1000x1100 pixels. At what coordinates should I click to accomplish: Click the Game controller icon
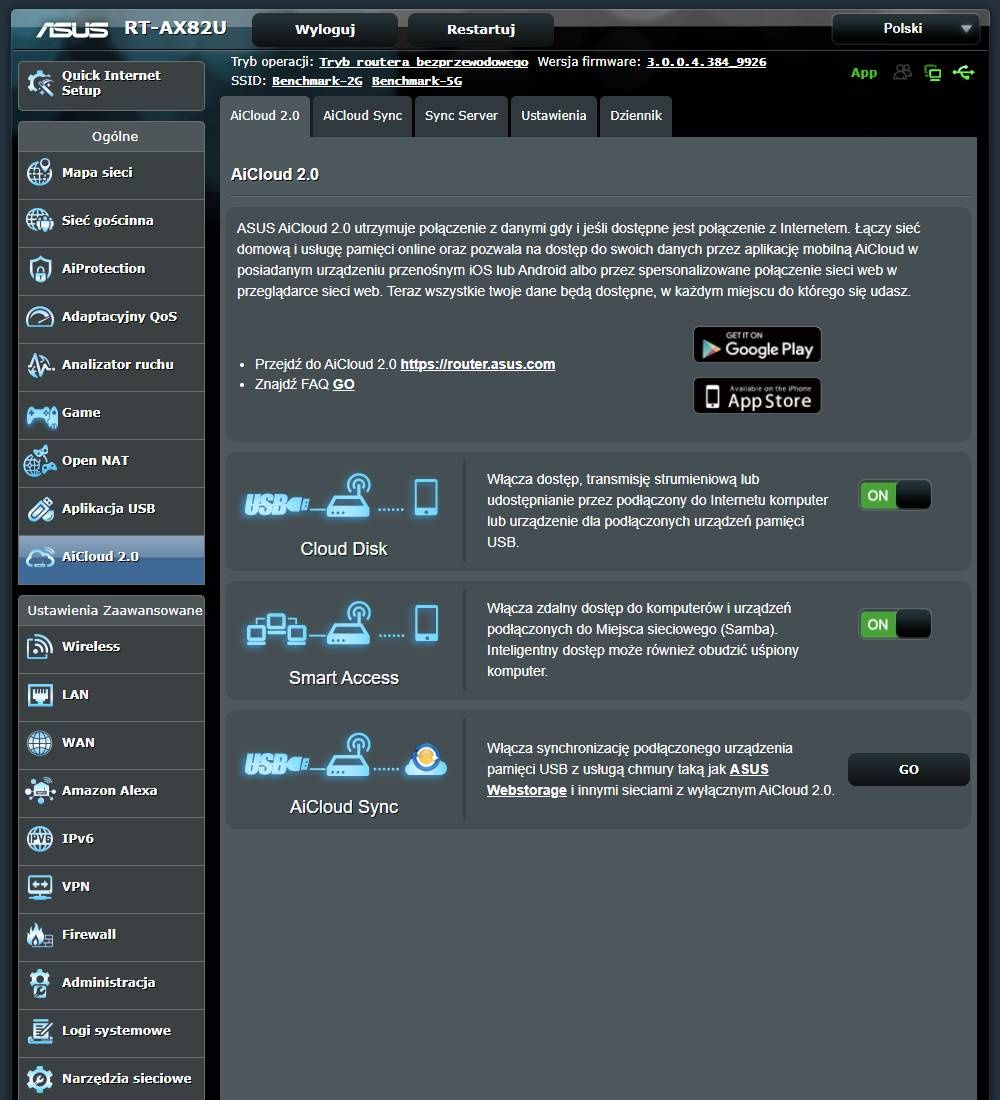pyautogui.click(x=41, y=415)
